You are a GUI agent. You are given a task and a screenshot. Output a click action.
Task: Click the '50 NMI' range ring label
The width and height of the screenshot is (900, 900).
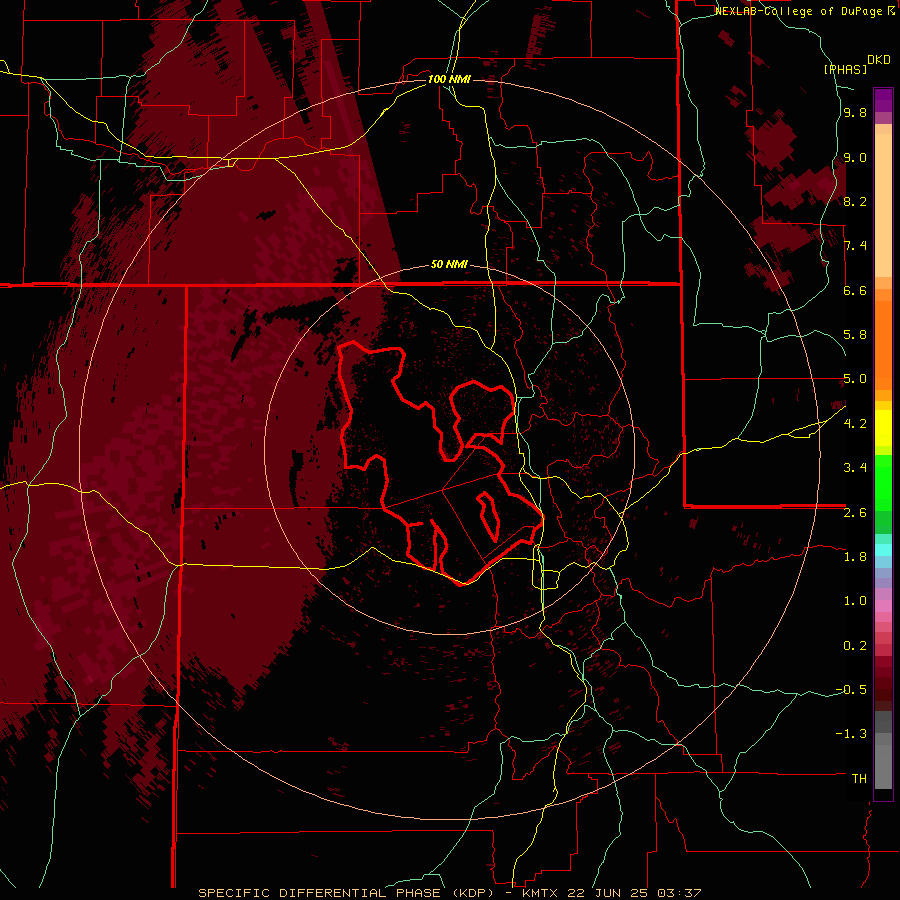coord(449,264)
